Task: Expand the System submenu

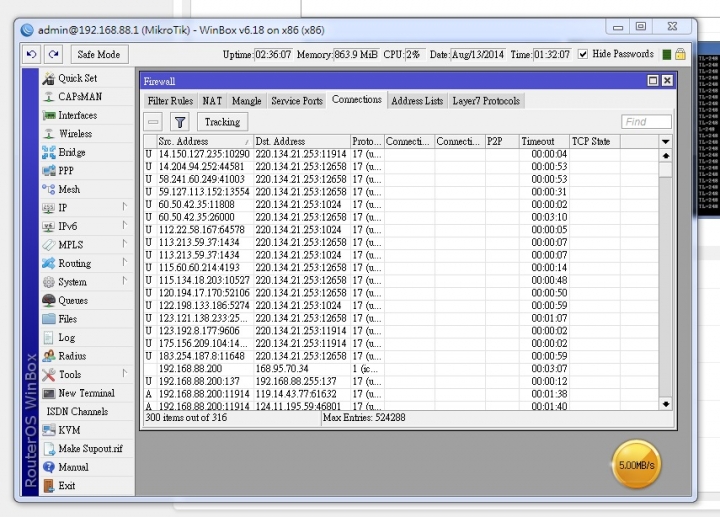Action: point(124,281)
